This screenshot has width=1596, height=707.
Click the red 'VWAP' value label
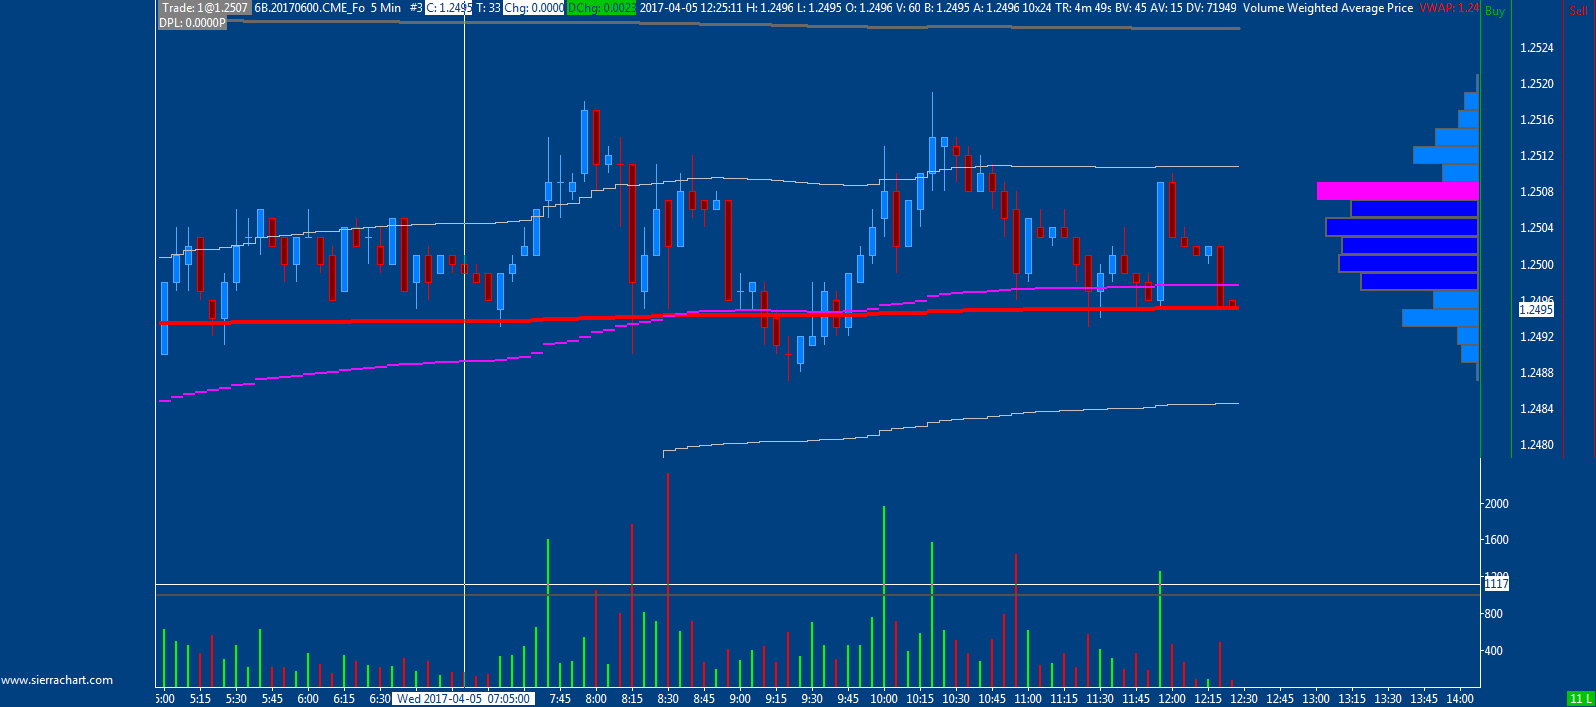1449,8
